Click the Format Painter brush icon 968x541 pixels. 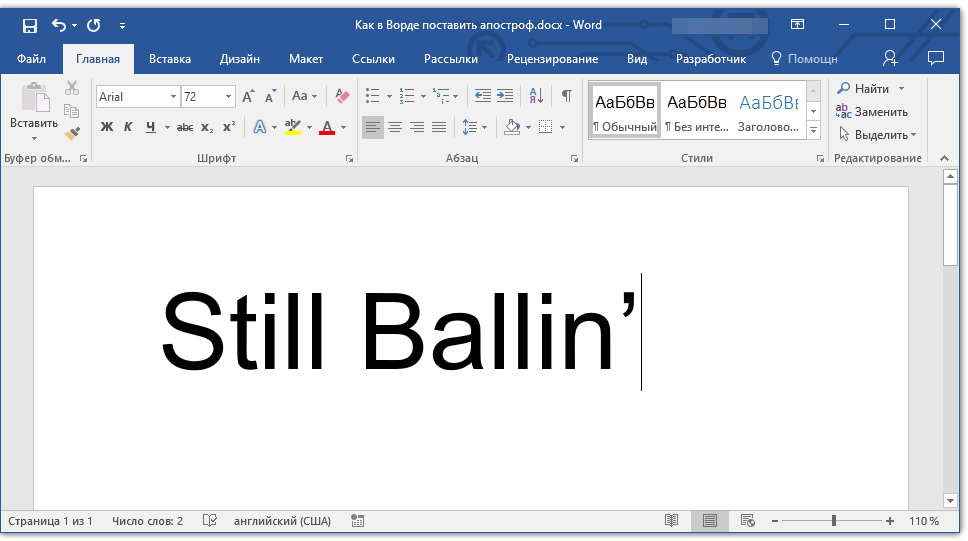pos(72,133)
